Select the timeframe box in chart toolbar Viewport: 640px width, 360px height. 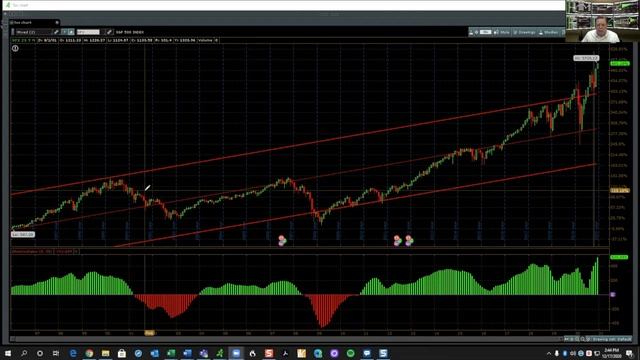click(485, 32)
